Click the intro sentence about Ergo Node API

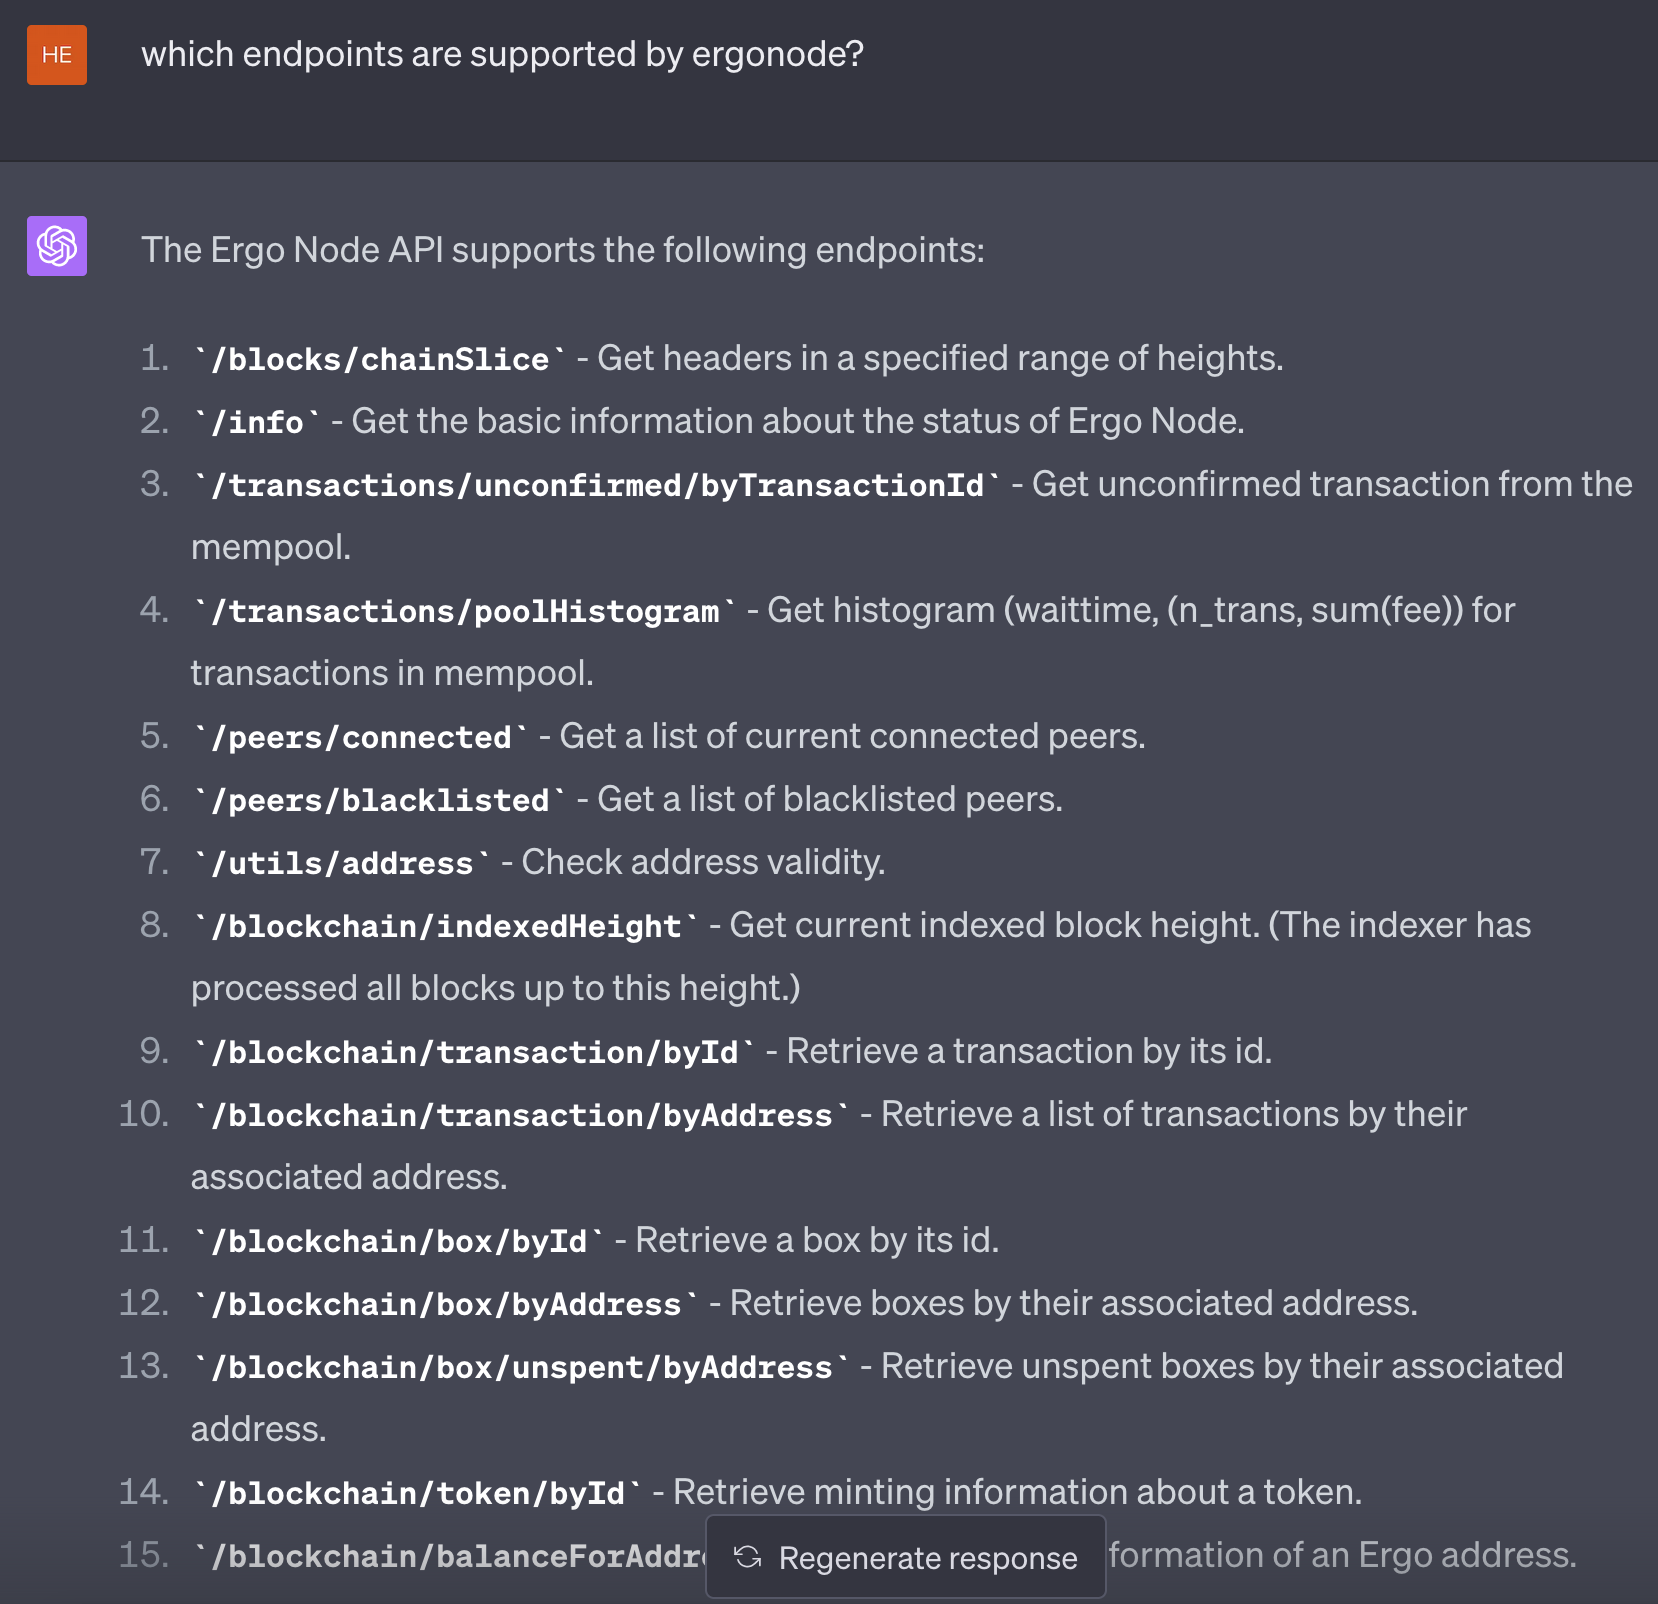(x=562, y=250)
